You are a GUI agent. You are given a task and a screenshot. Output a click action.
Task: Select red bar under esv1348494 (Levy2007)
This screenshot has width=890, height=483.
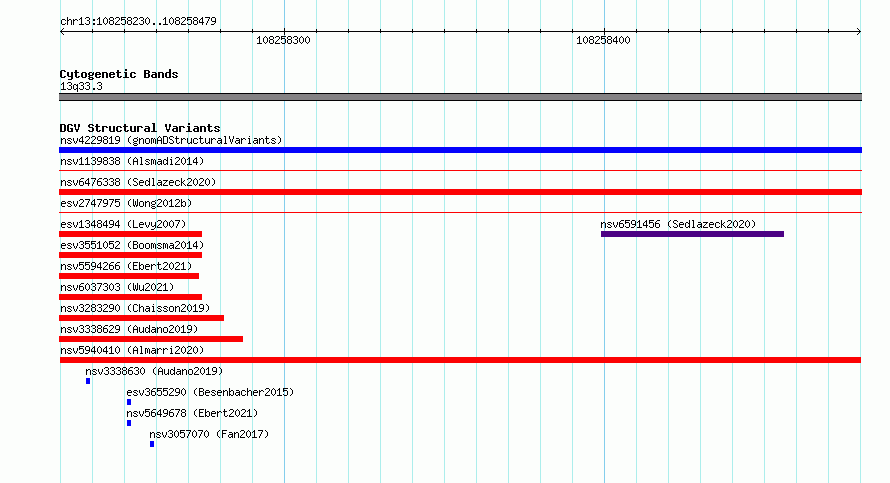(131, 234)
